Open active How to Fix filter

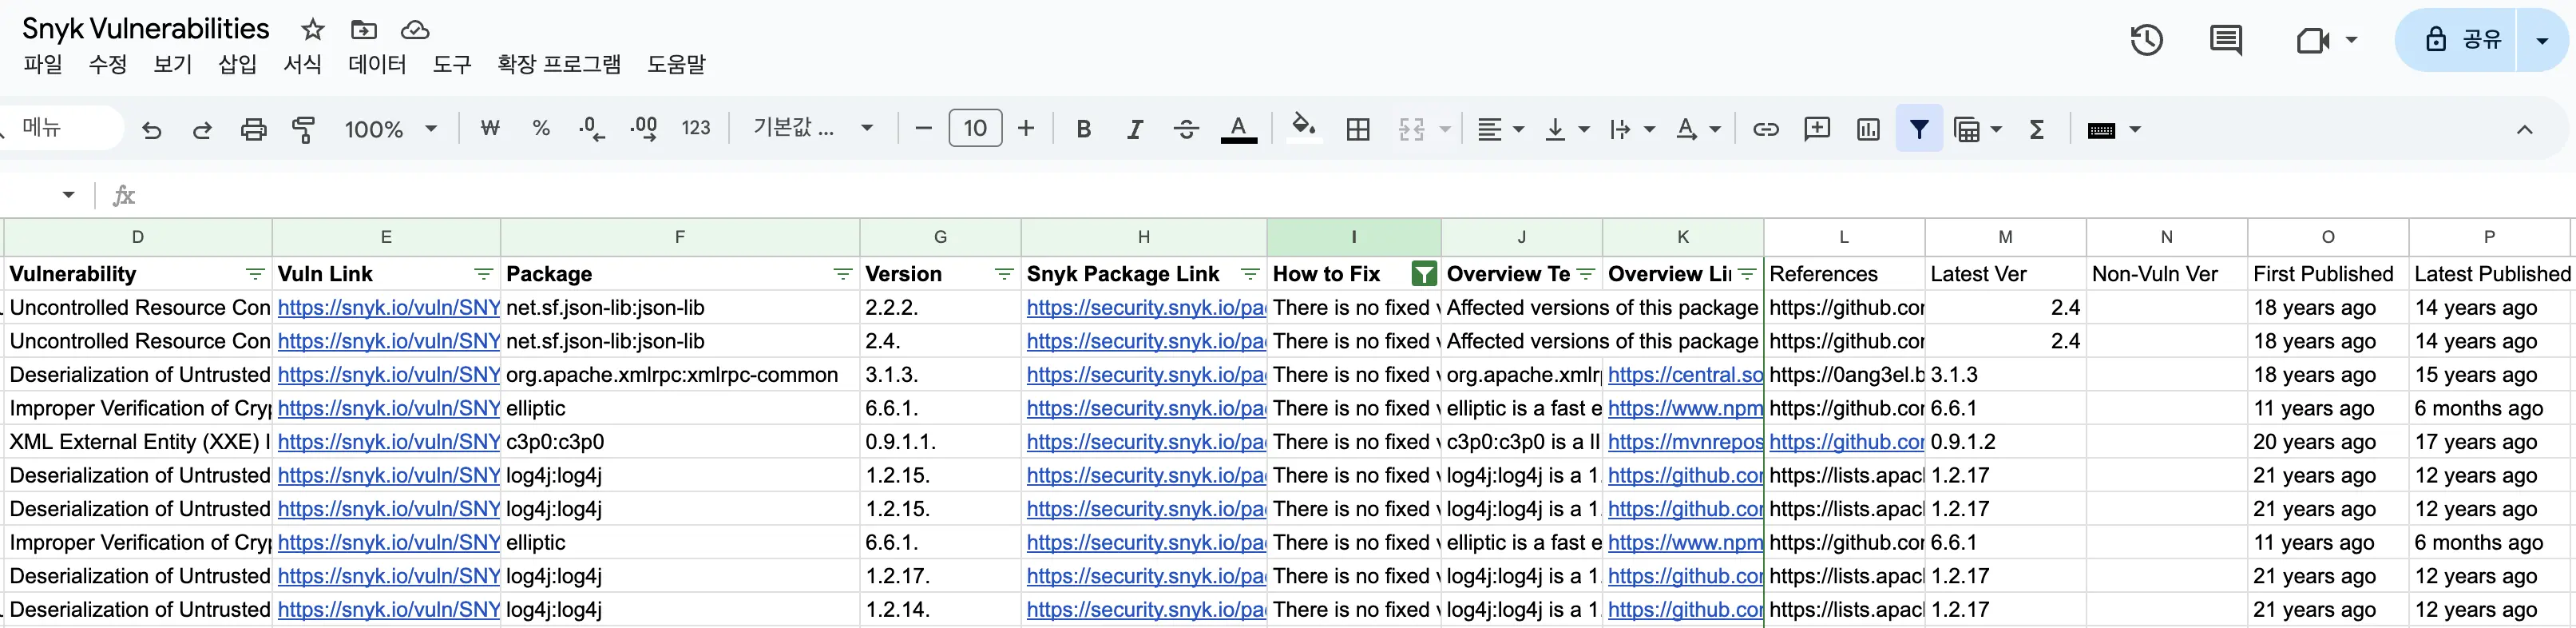pos(1424,274)
